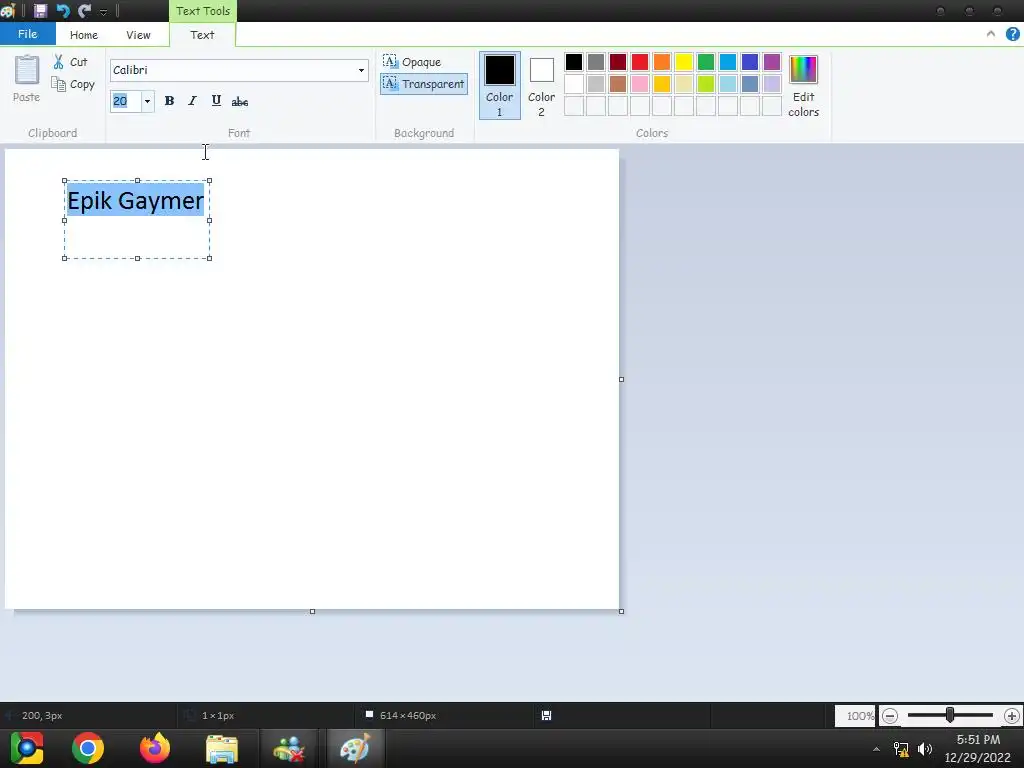Screen dimensions: 1024x768
Task: Pick the black color swatch
Action: point(574,62)
